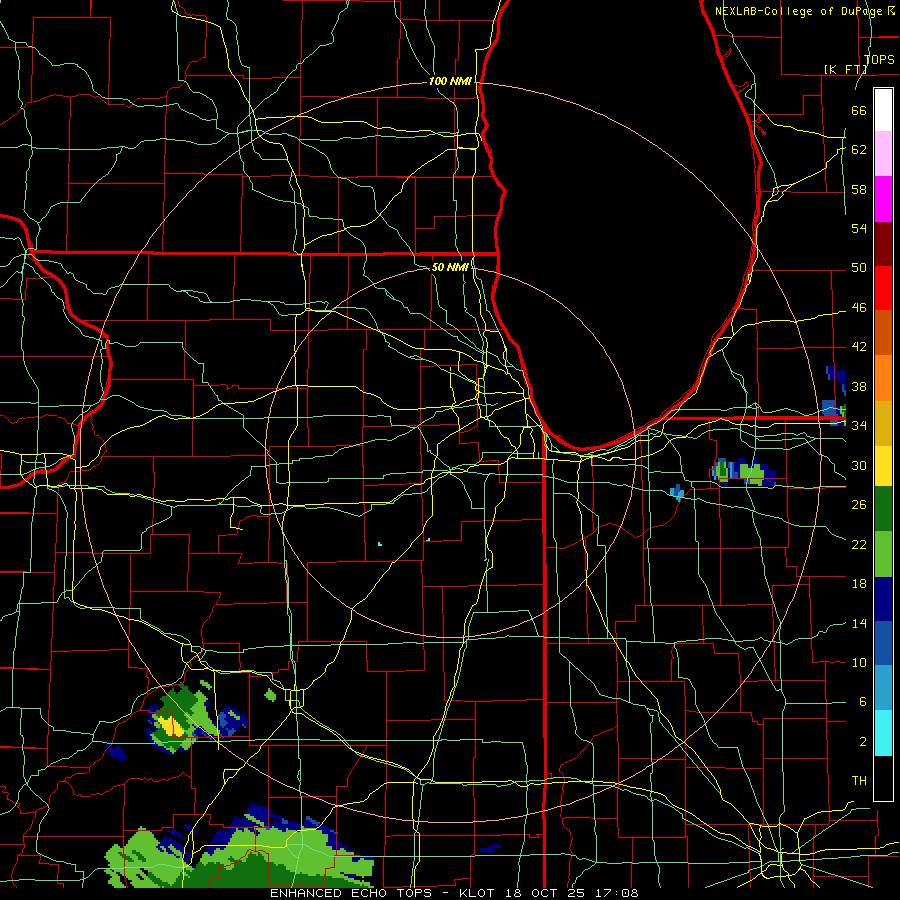Pick the dark red legend swatch
The image size is (900, 900).
coord(883,243)
